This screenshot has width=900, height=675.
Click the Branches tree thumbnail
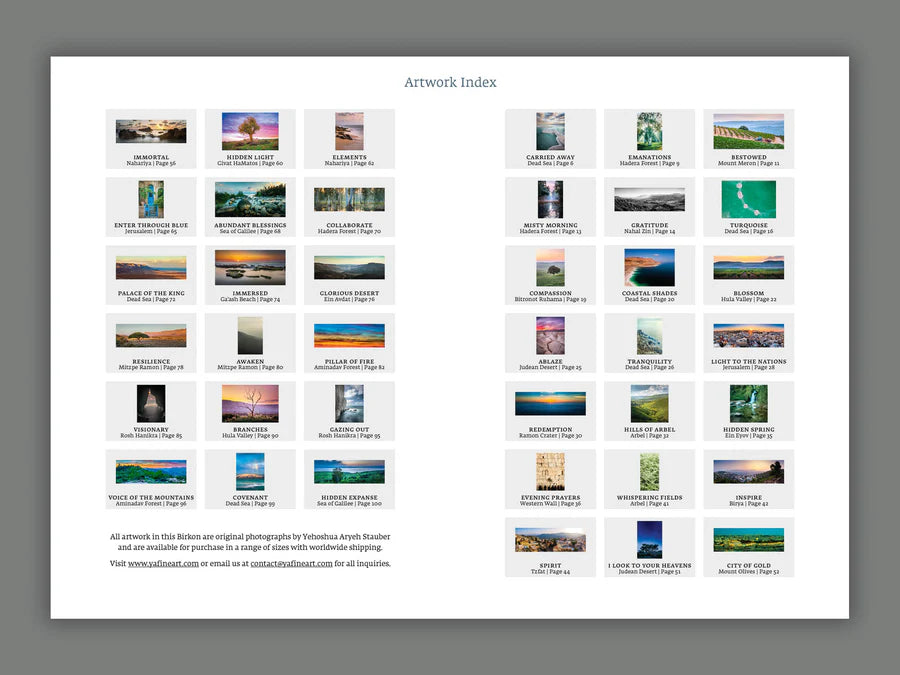250,403
